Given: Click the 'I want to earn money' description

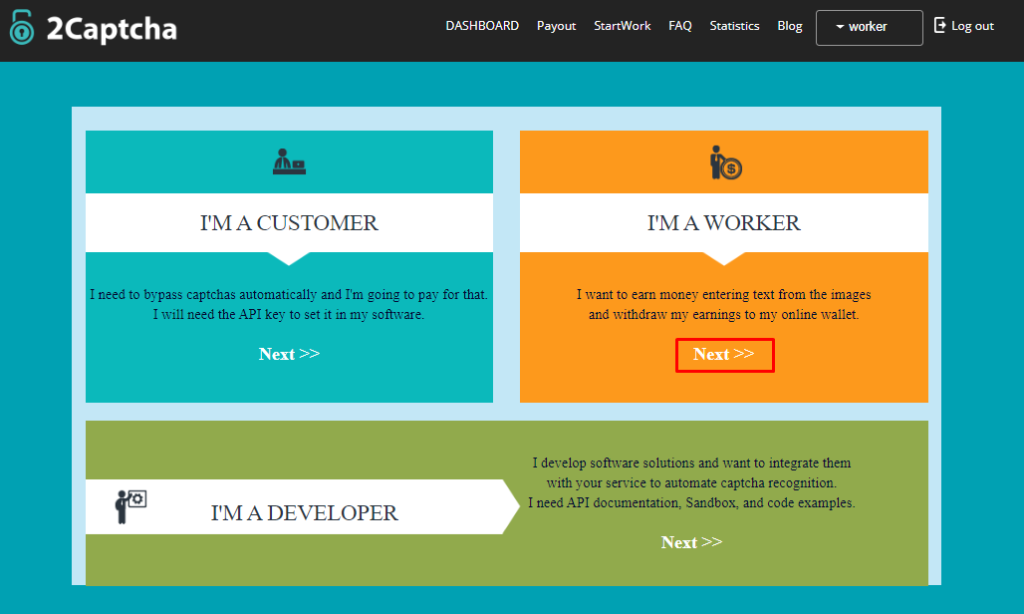Looking at the screenshot, I should (x=724, y=304).
